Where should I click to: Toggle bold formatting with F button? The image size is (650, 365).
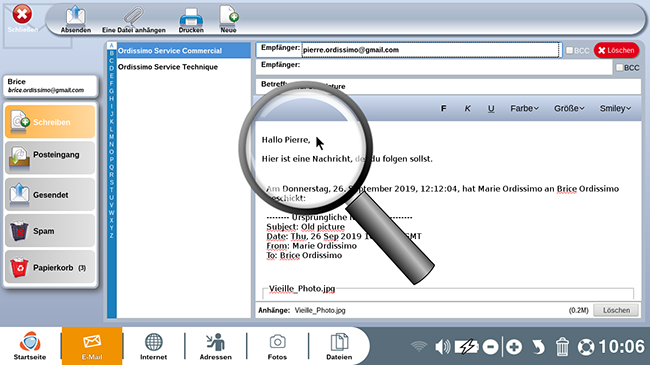(x=444, y=108)
